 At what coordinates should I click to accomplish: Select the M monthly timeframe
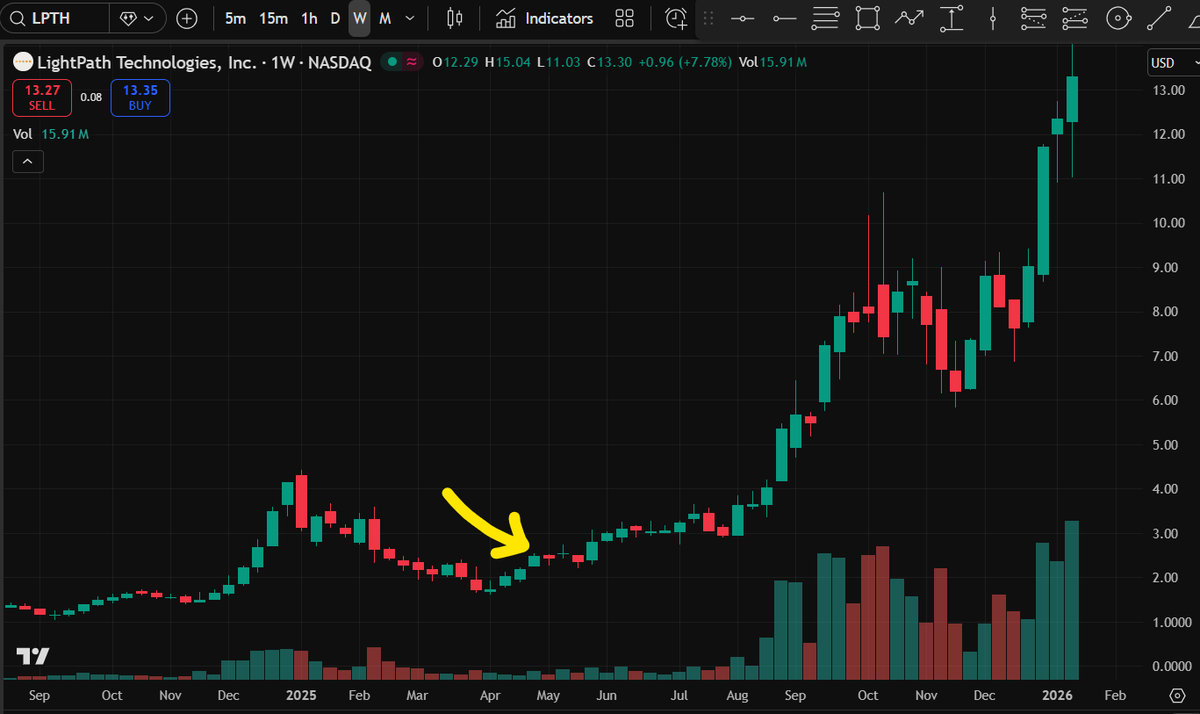click(385, 18)
